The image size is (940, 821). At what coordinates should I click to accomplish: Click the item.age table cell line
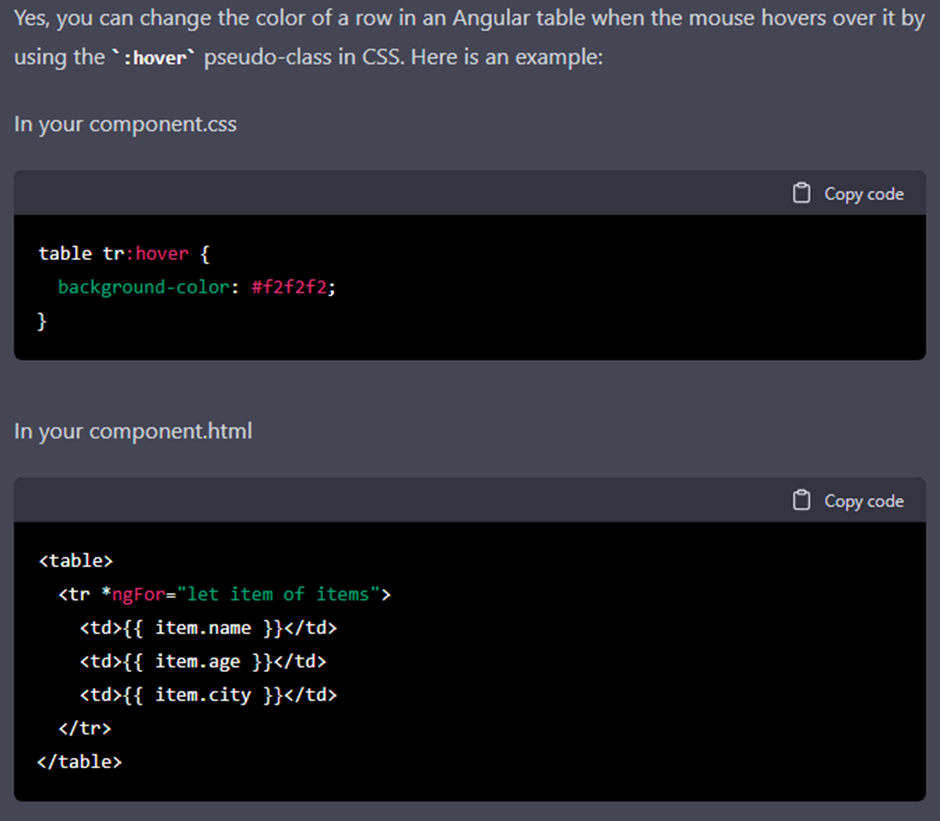(203, 661)
